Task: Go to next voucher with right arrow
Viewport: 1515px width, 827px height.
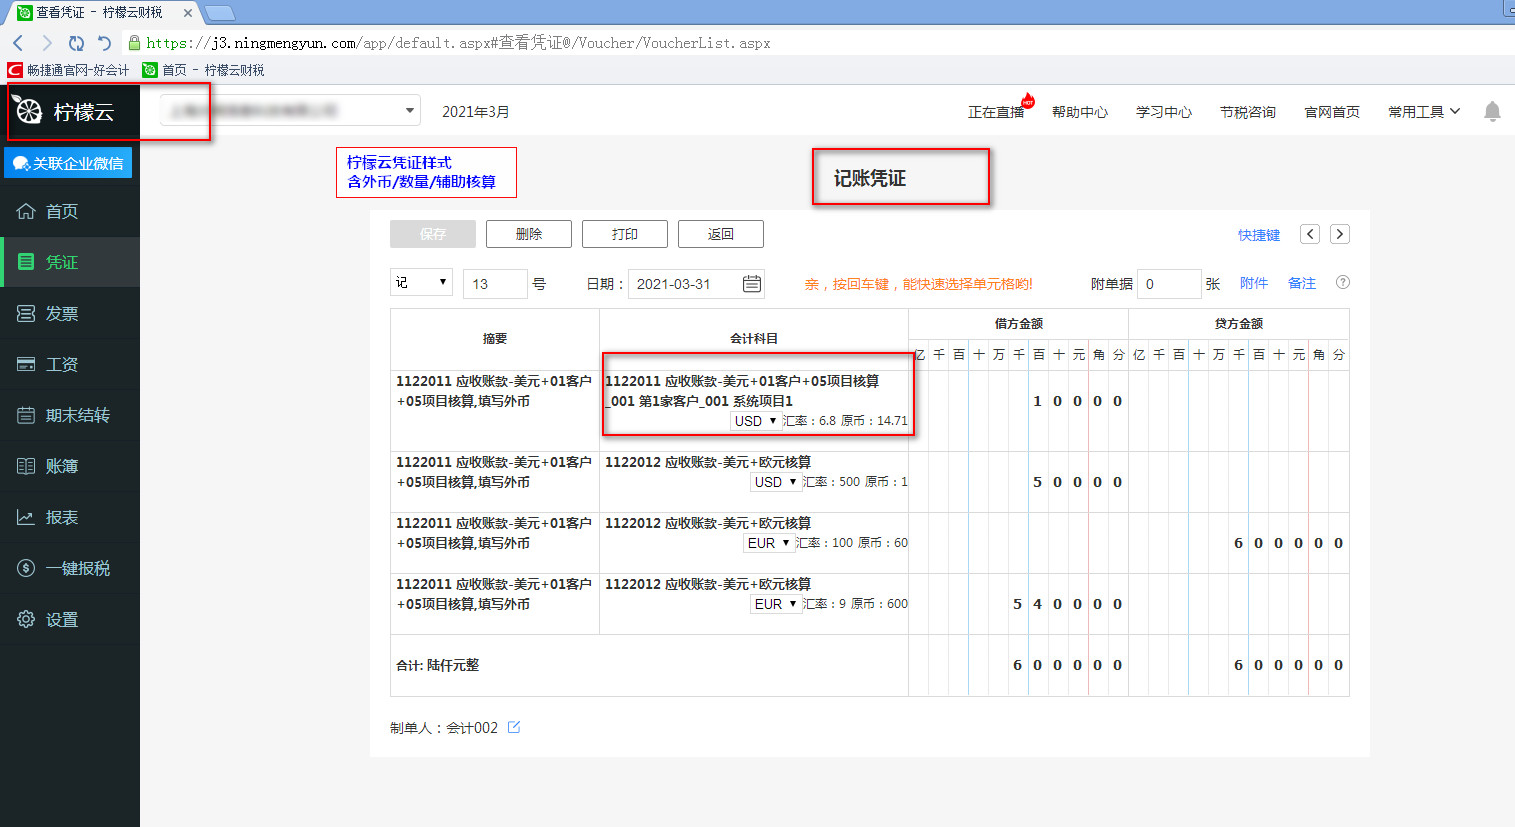Action: [1340, 234]
